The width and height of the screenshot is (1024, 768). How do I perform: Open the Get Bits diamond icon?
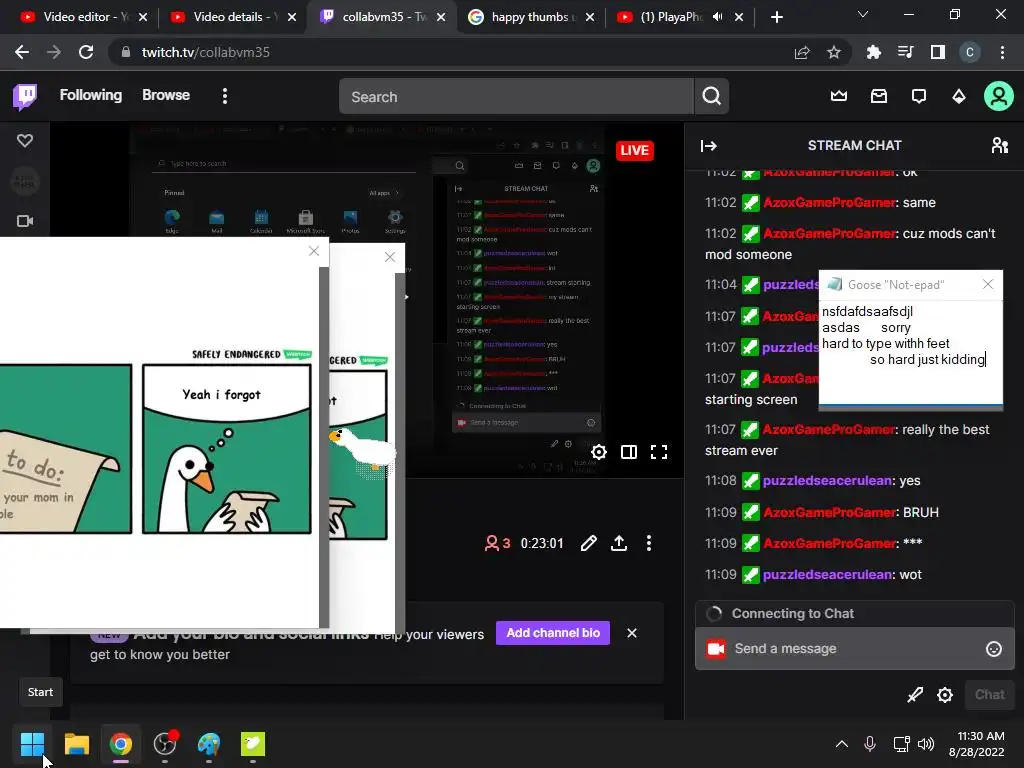959,97
